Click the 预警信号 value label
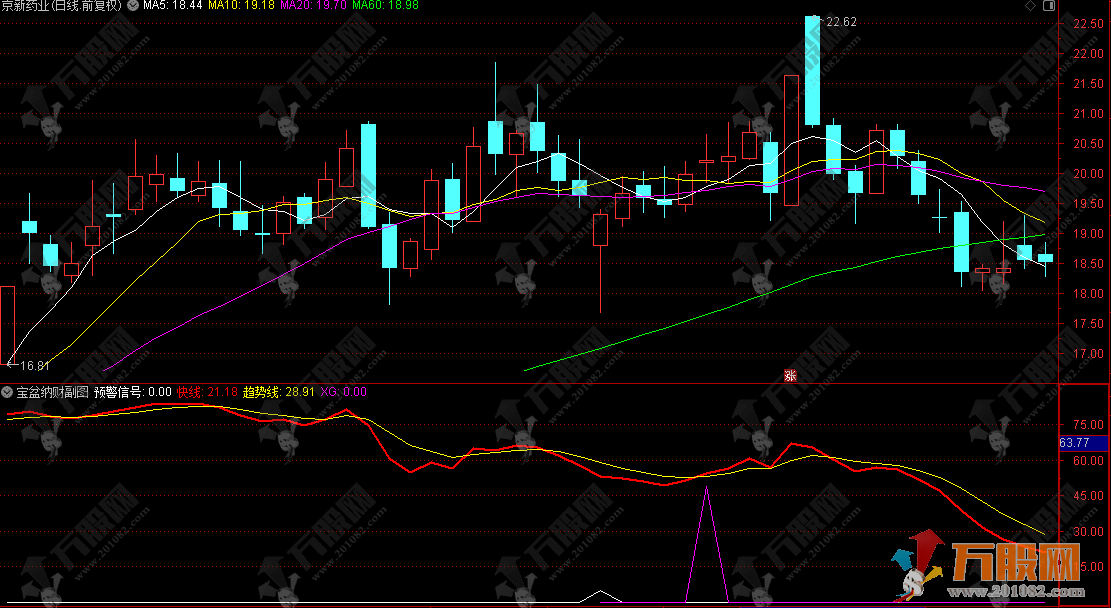 tap(133, 392)
